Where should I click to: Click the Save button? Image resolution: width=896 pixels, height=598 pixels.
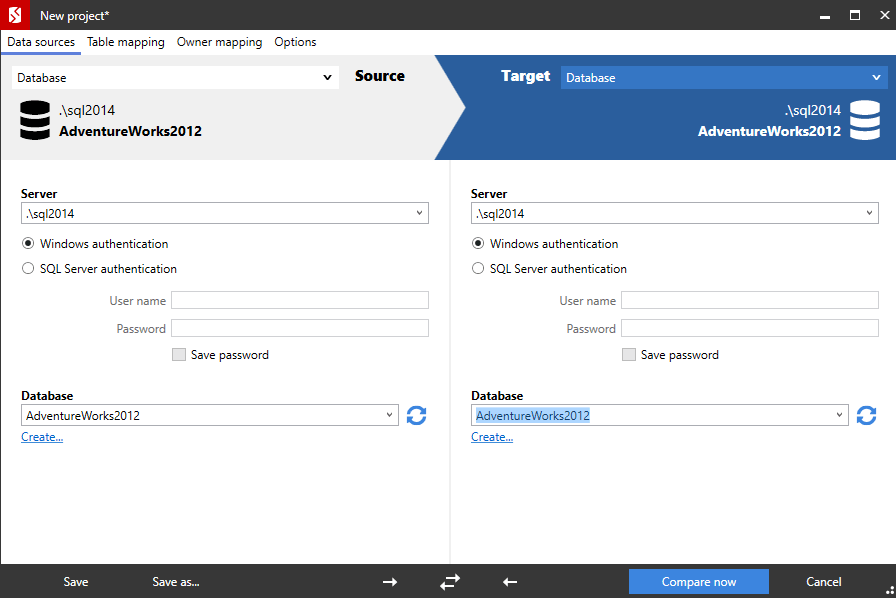pos(75,582)
